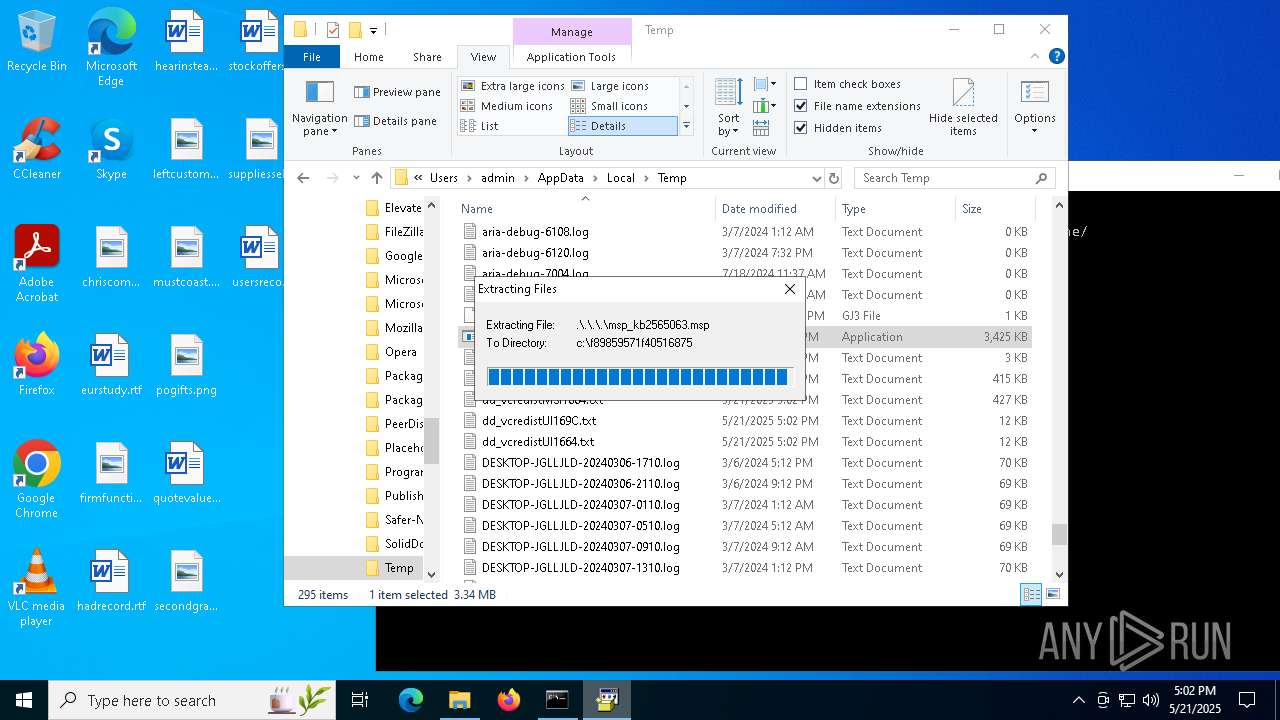
Task: Size all columns to fit
Action: coord(761,128)
